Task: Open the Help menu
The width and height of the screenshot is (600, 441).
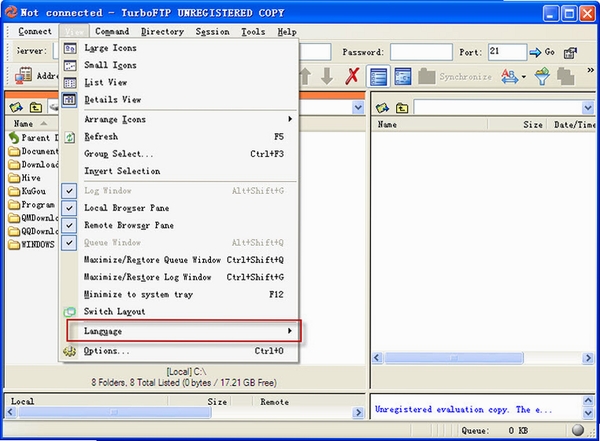Action: coord(287,31)
